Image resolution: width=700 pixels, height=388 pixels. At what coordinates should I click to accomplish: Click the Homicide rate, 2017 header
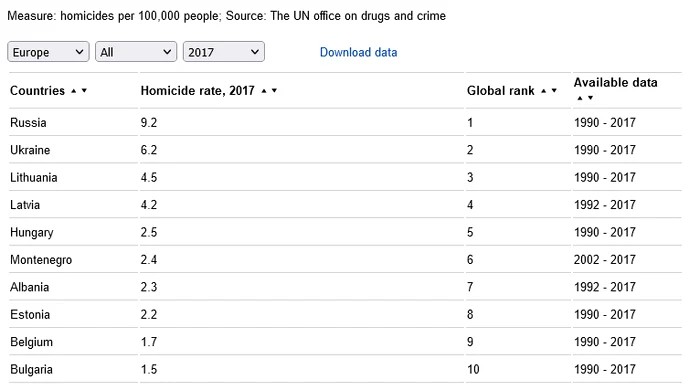point(197,91)
